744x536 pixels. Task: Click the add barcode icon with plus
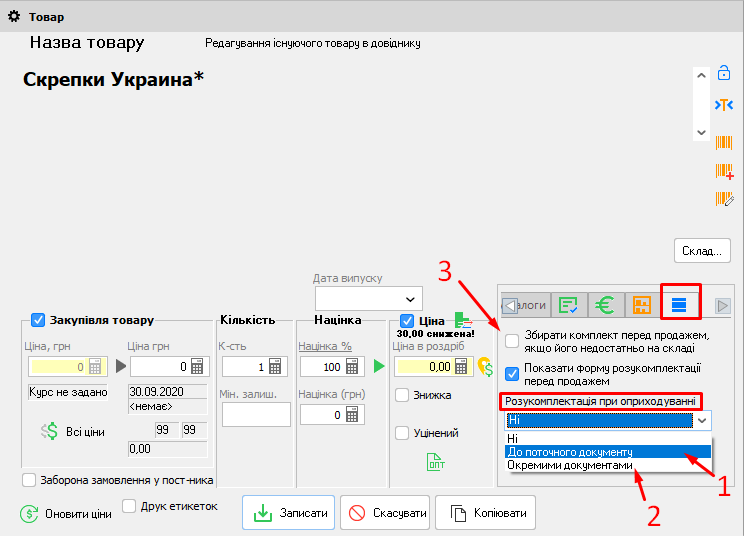[x=724, y=171]
